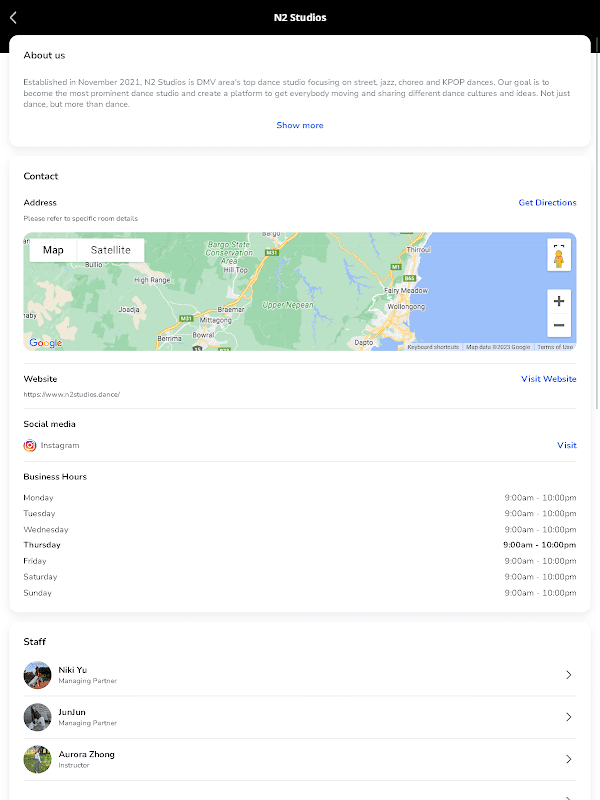Click the Instagram logo icon
The width and height of the screenshot is (600, 800).
30,445
